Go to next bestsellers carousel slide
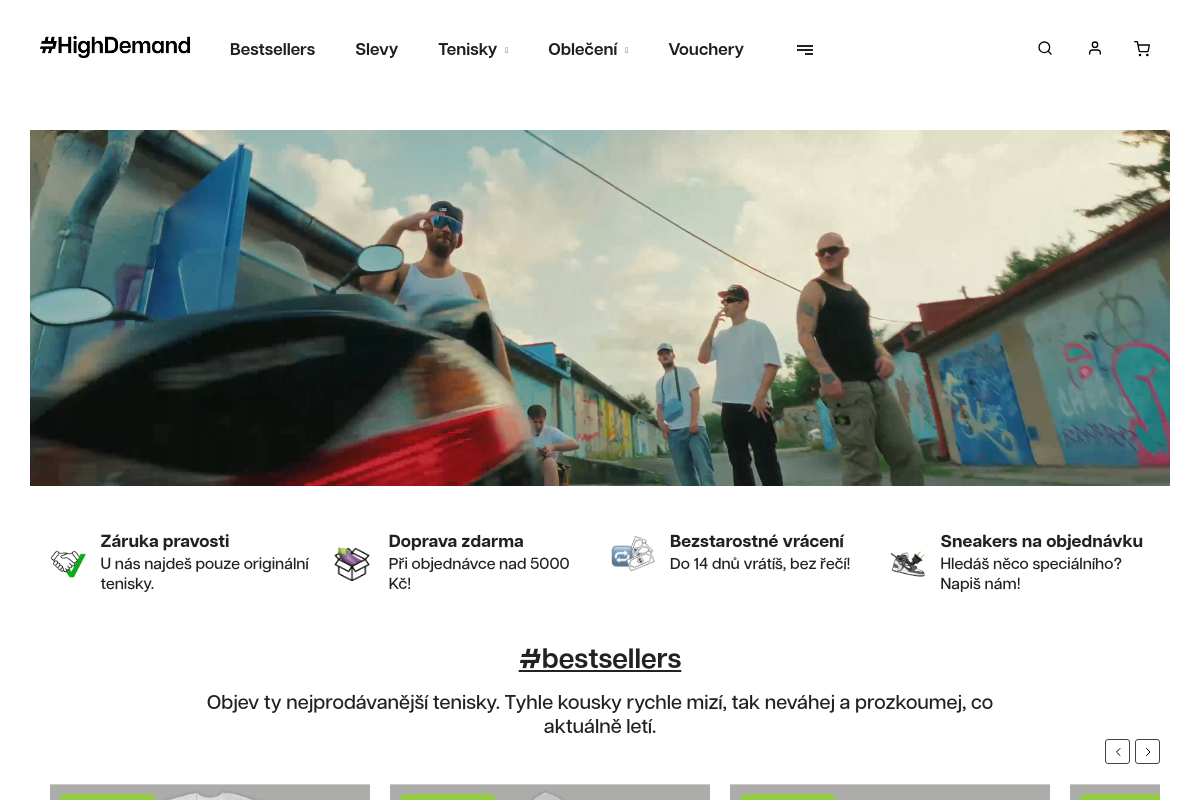 [x=1148, y=751]
